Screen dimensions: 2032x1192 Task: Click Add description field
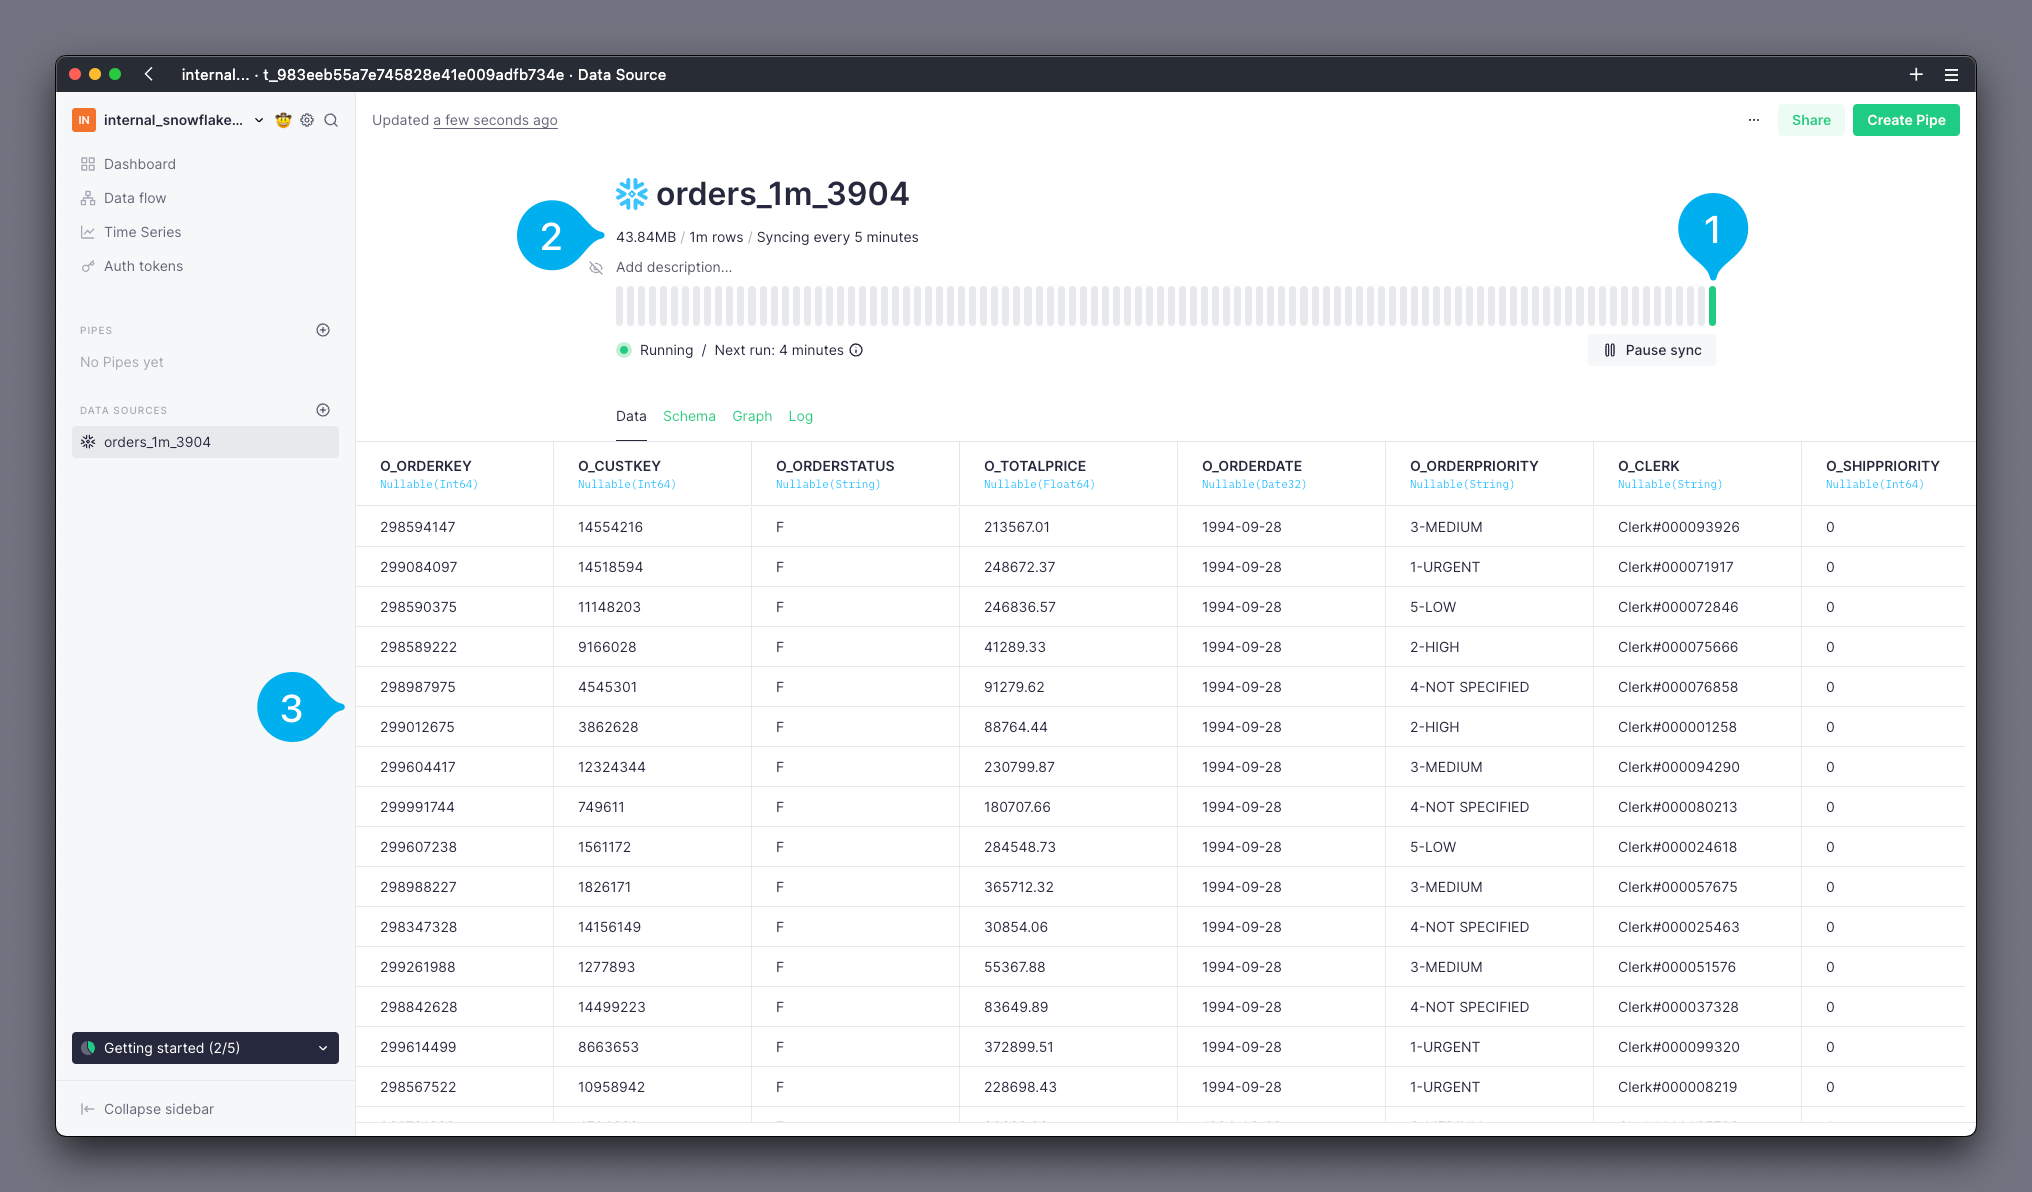point(674,267)
